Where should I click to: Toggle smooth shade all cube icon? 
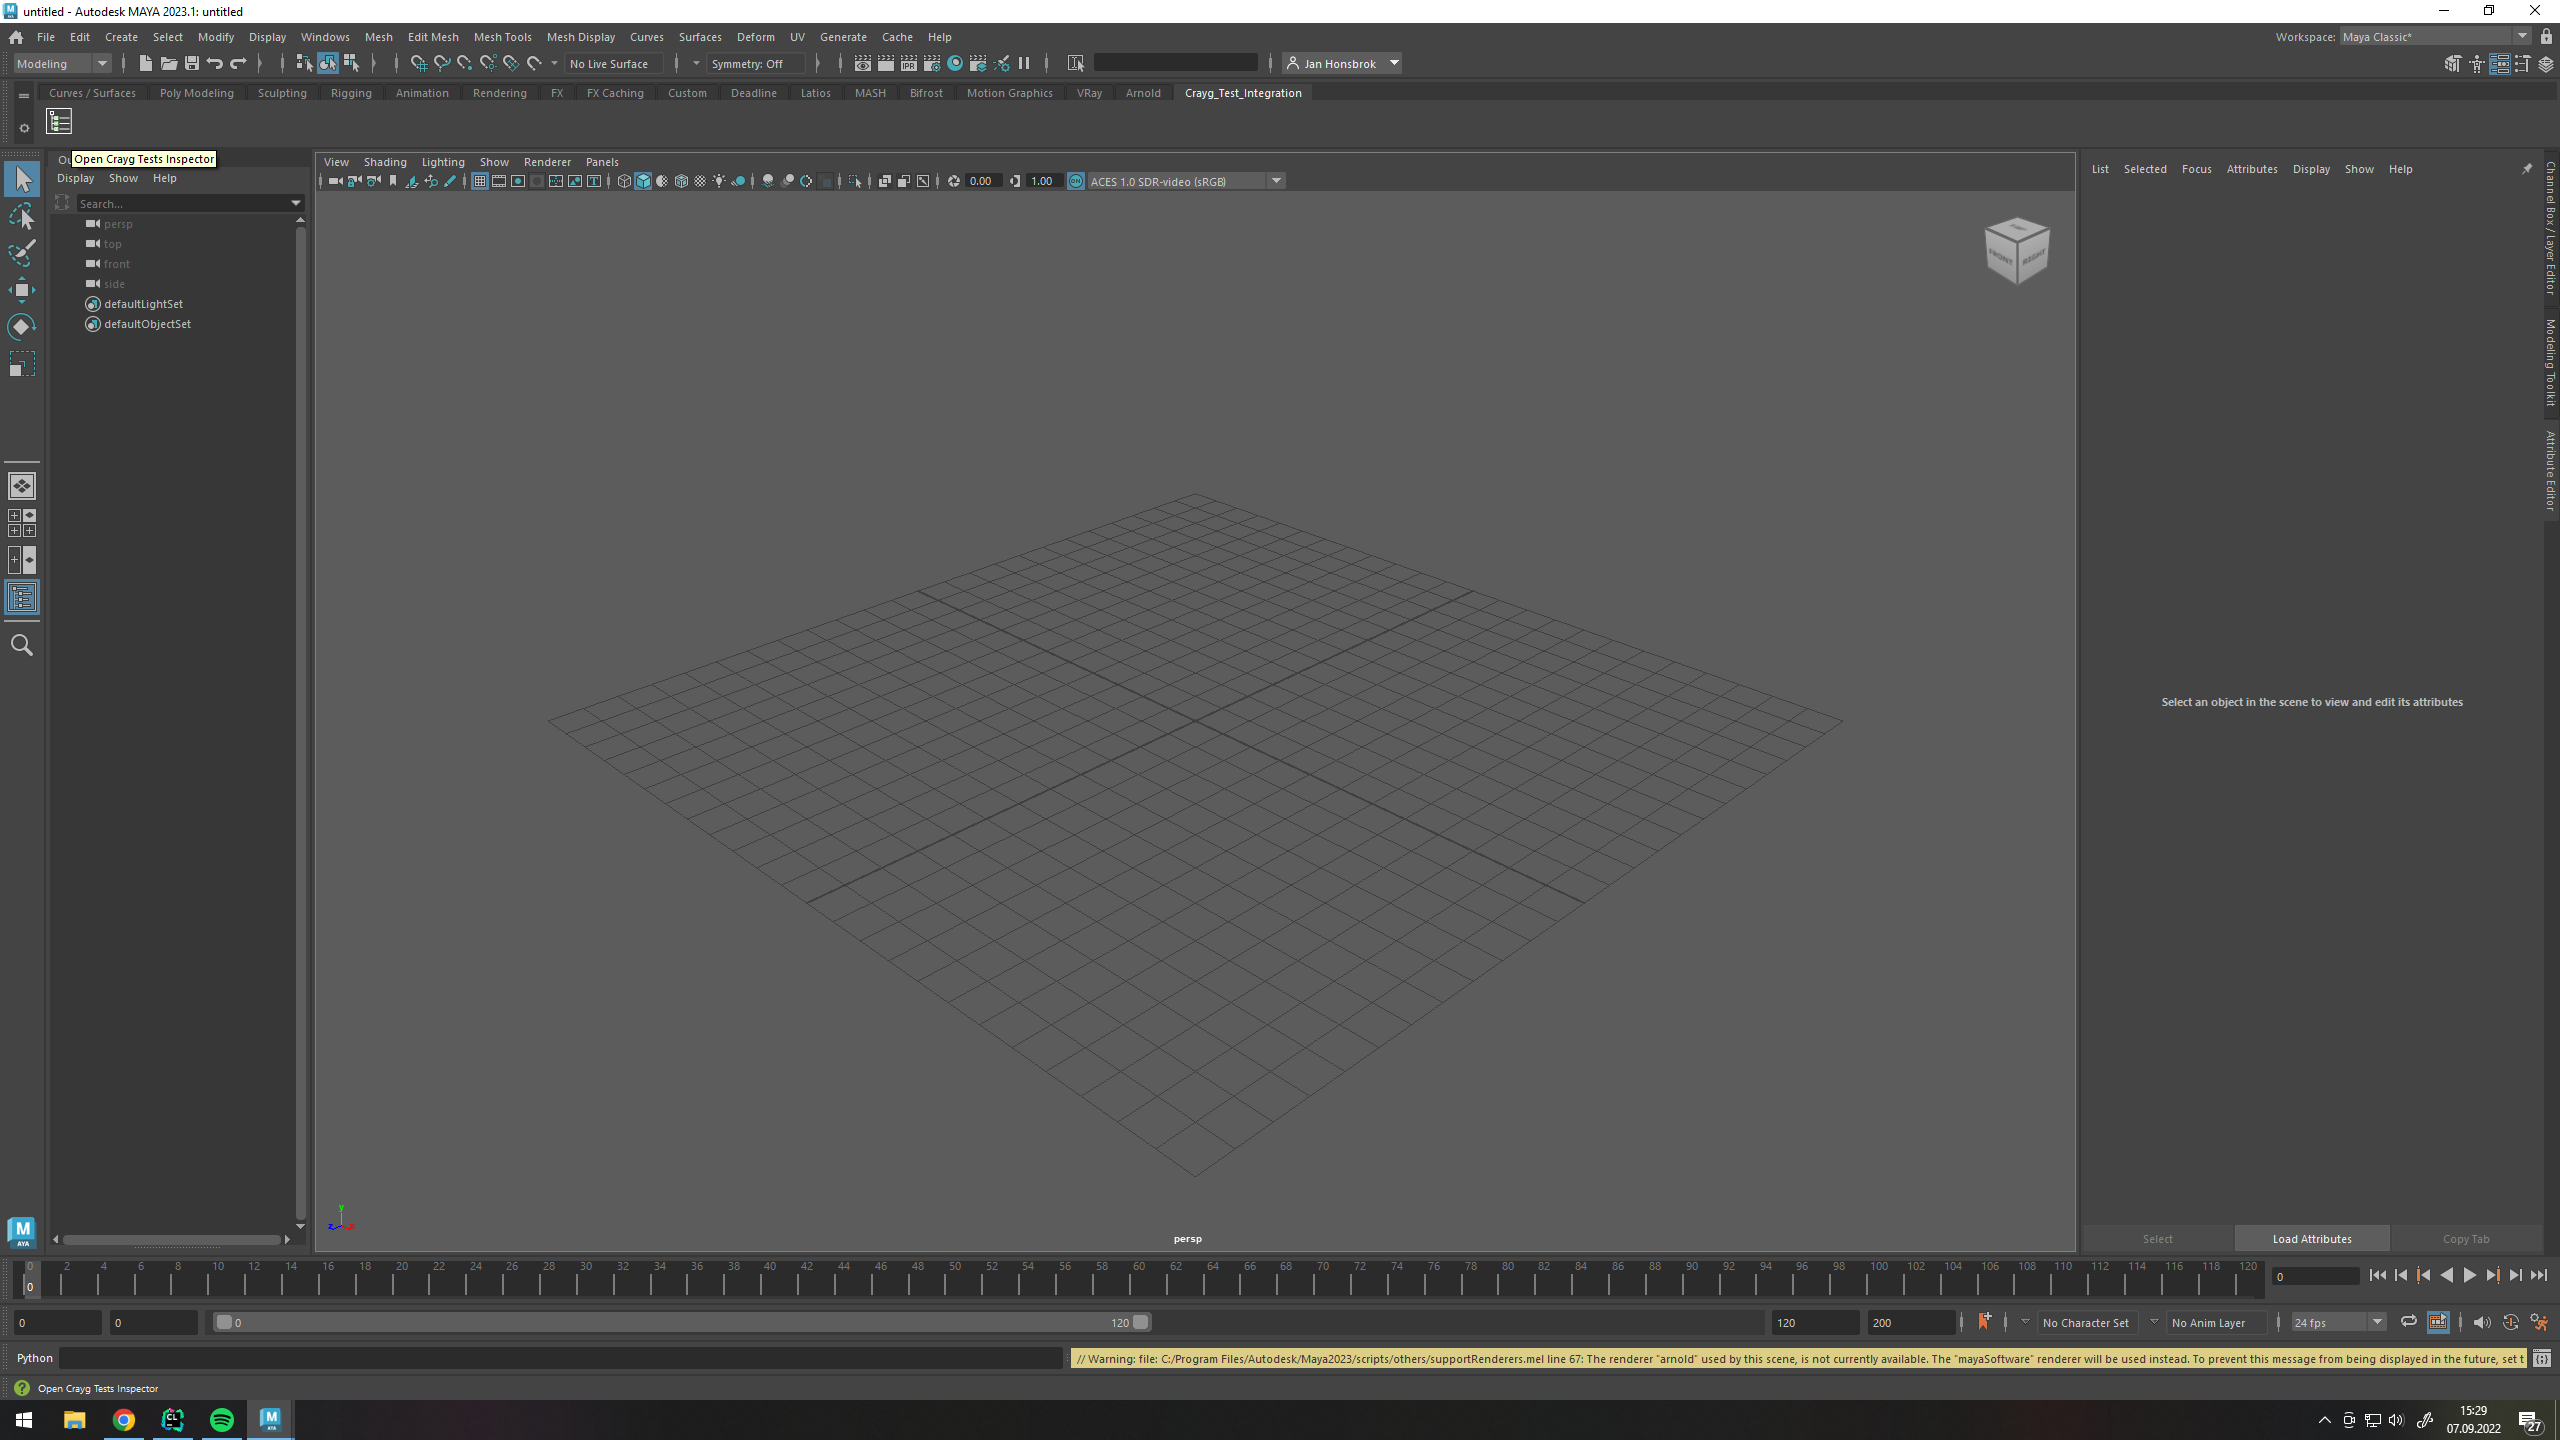(643, 181)
